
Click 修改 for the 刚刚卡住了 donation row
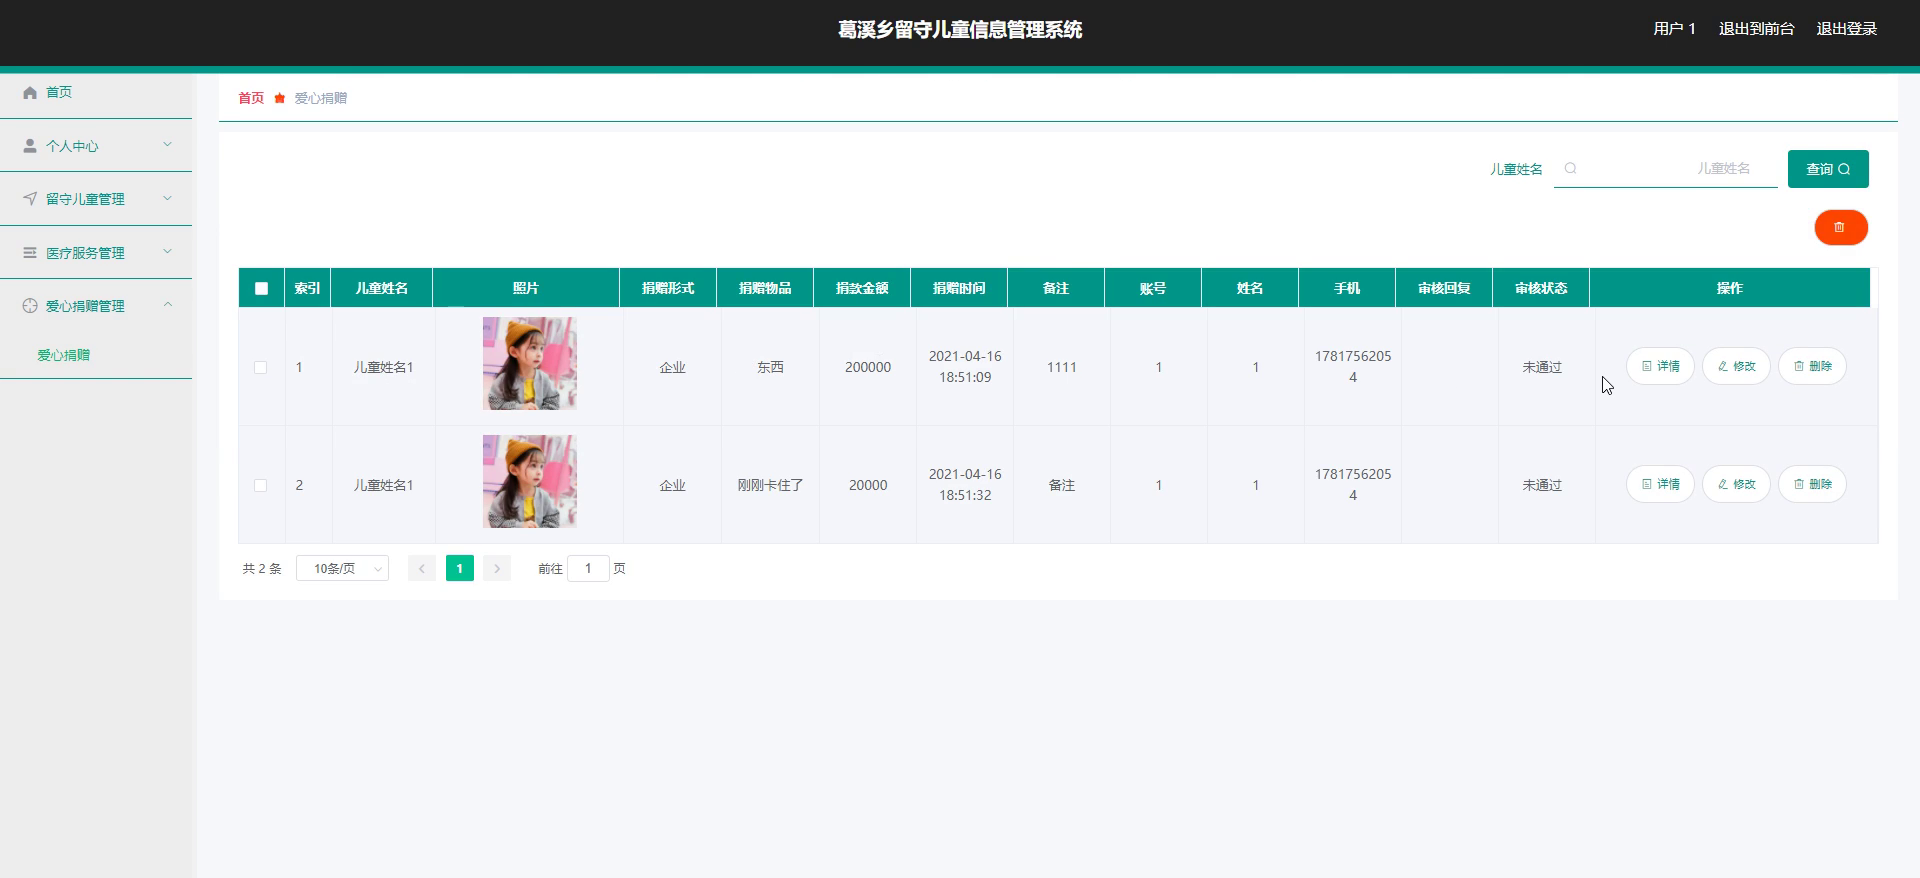pos(1736,484)
